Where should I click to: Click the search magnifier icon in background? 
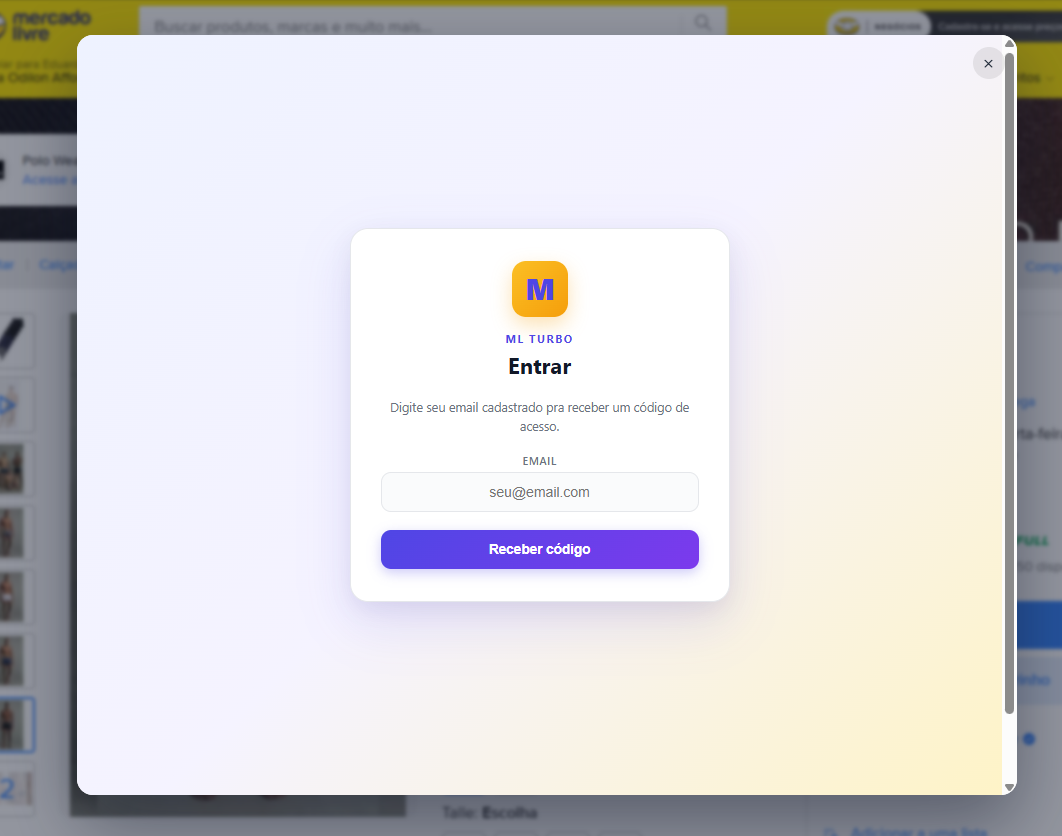[x=702, y=23]
